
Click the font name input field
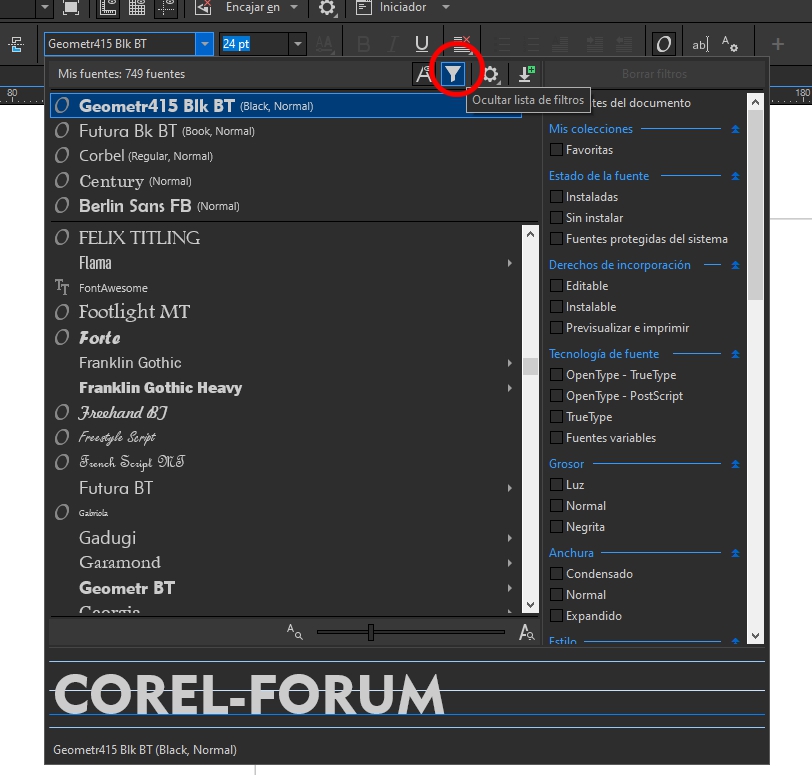[120, 44]
